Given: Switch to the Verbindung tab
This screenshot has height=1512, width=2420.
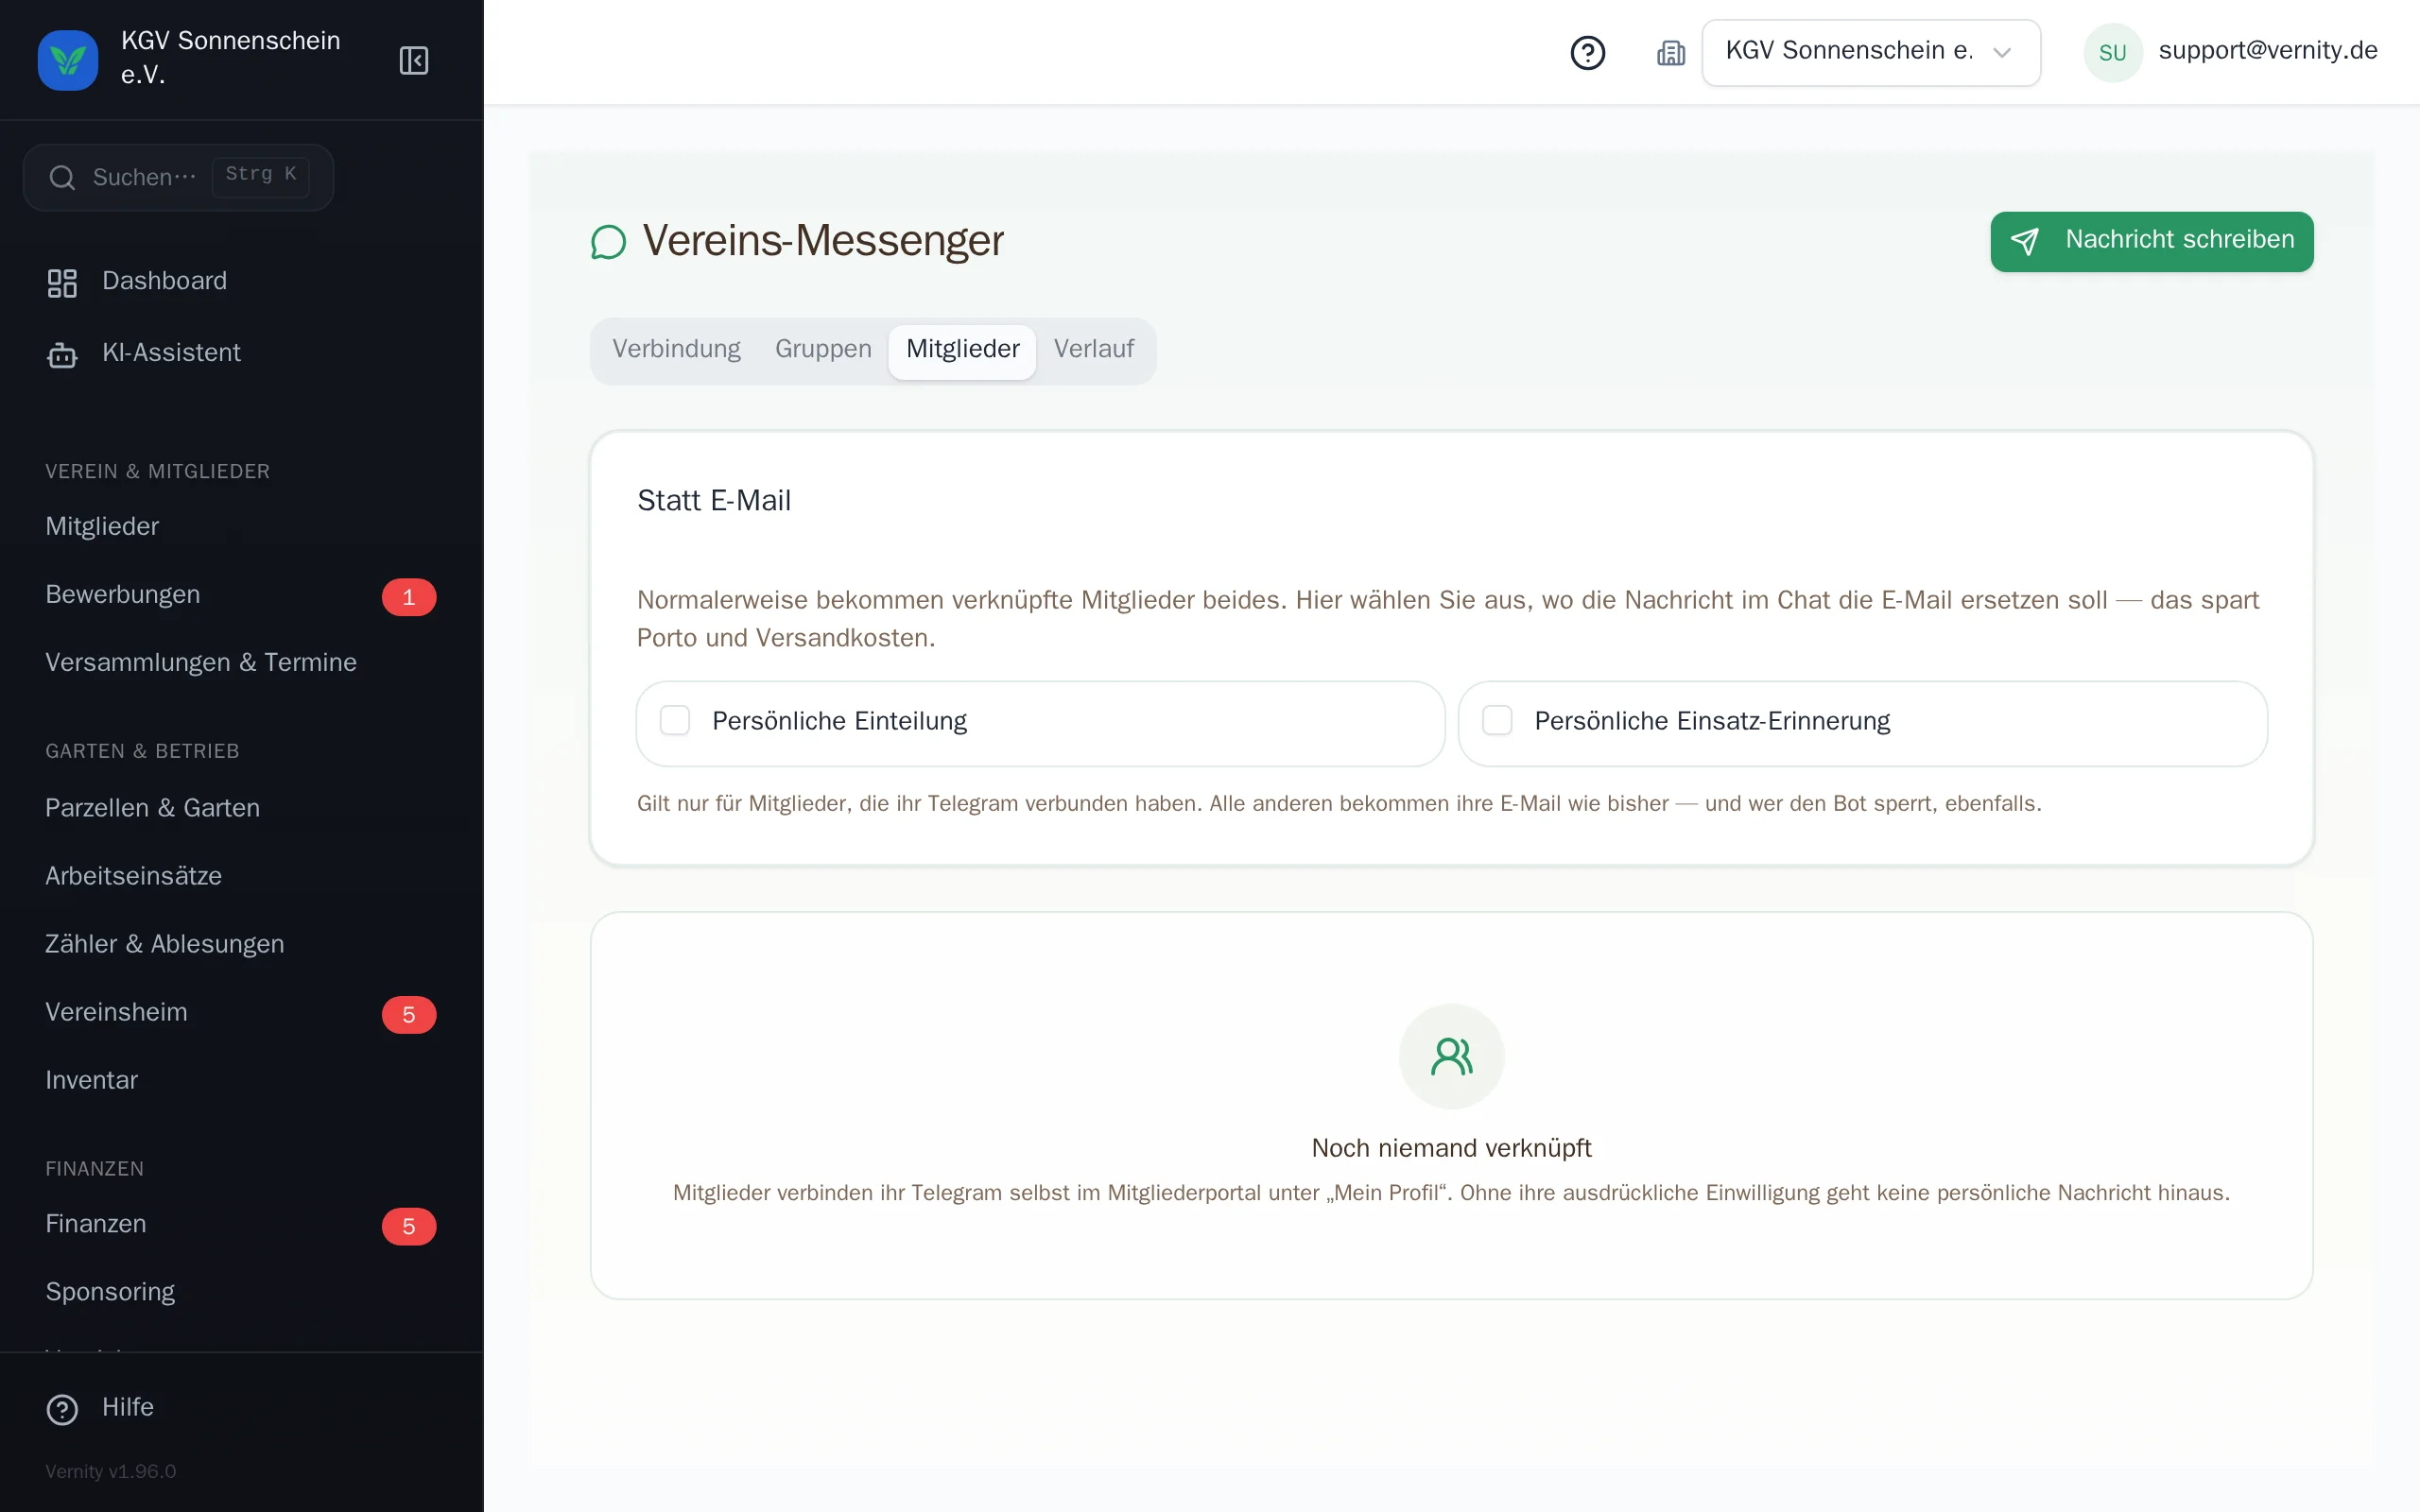Looking at the screenshot, I should coord(677,349).
